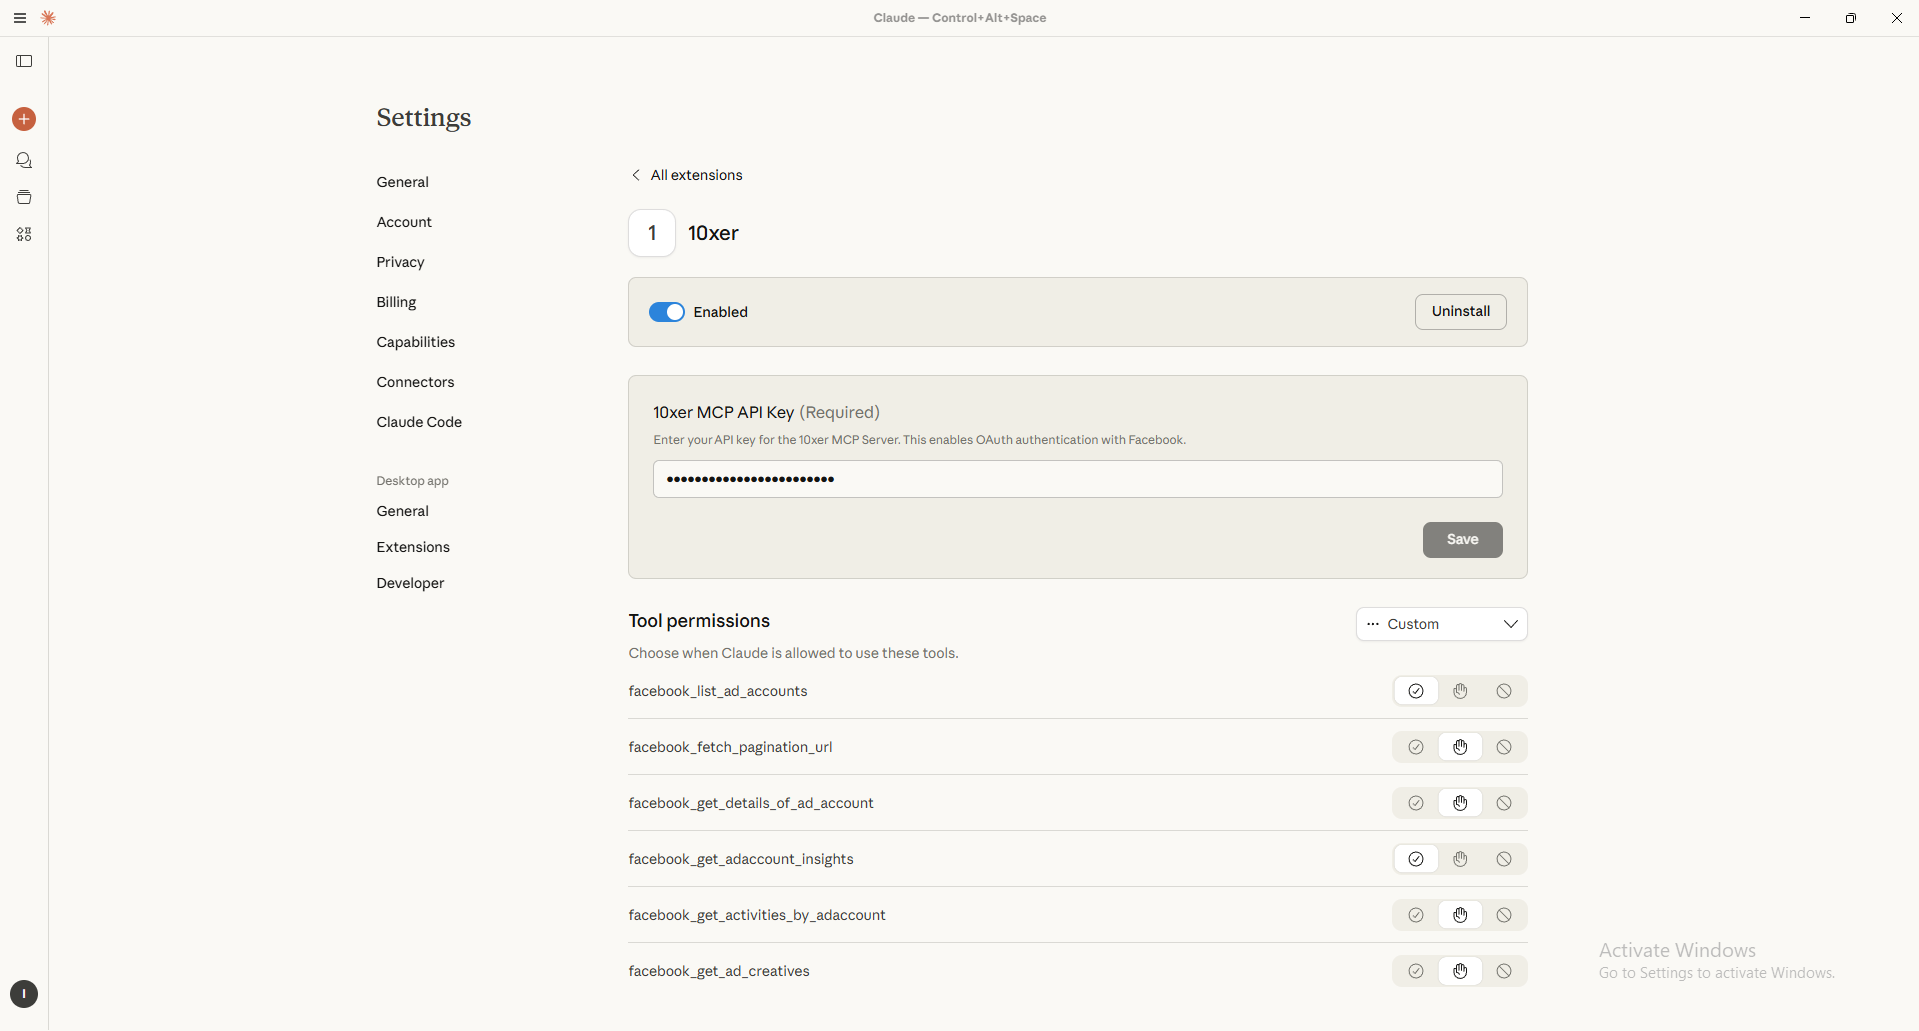The width and height of the screenshot is (1919, 1031).
Task: Toggle the sidebar panel icon
Action: [24, 62]
